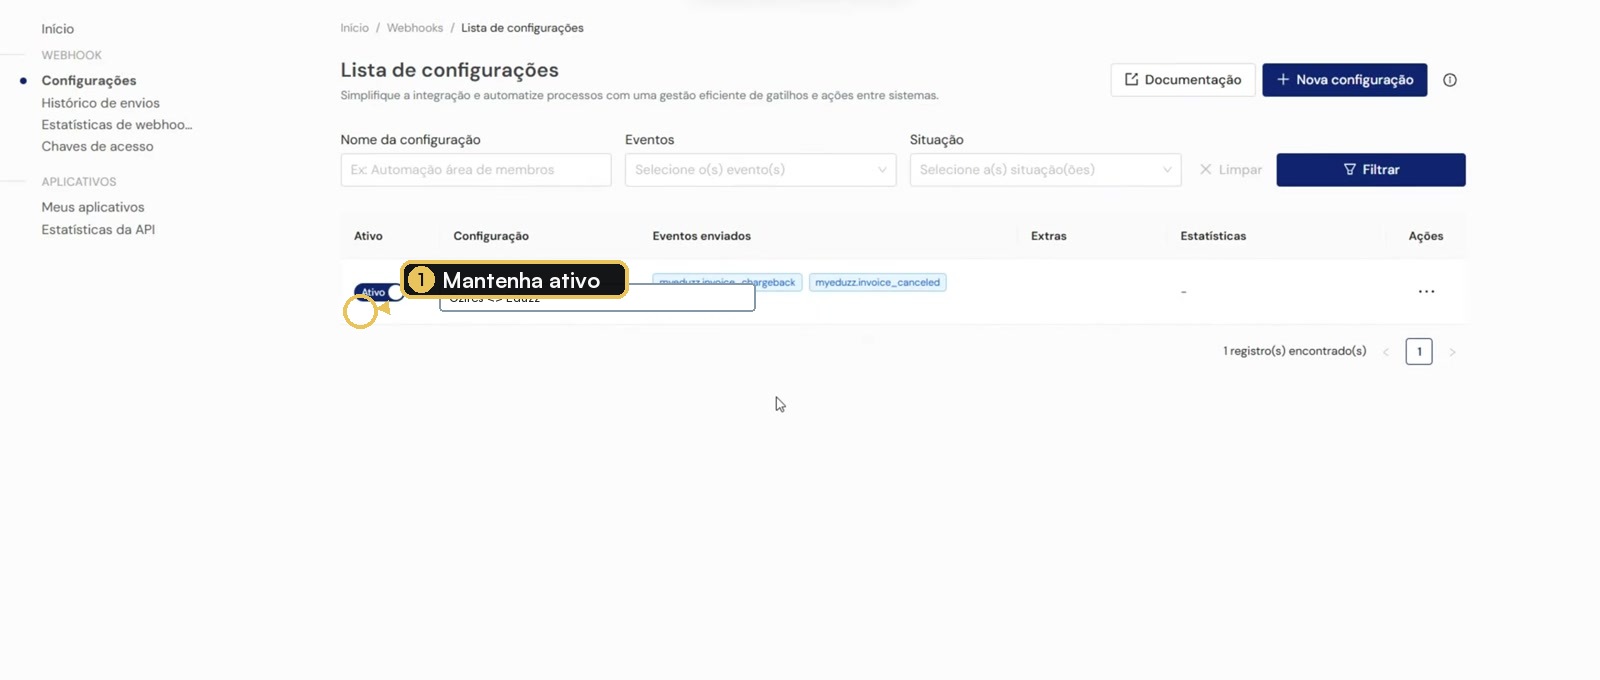The image size is (1600, 680).
Task: Open Chaves de acesso
Action: click(97, 147)
